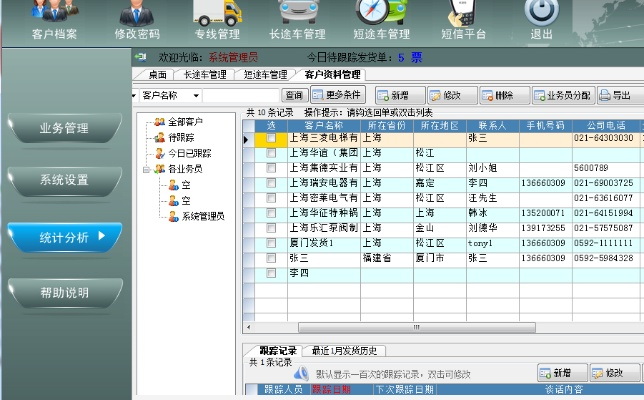Click the 退出 exit power icon
Screen dimensions: 644x400
[541, 20]
